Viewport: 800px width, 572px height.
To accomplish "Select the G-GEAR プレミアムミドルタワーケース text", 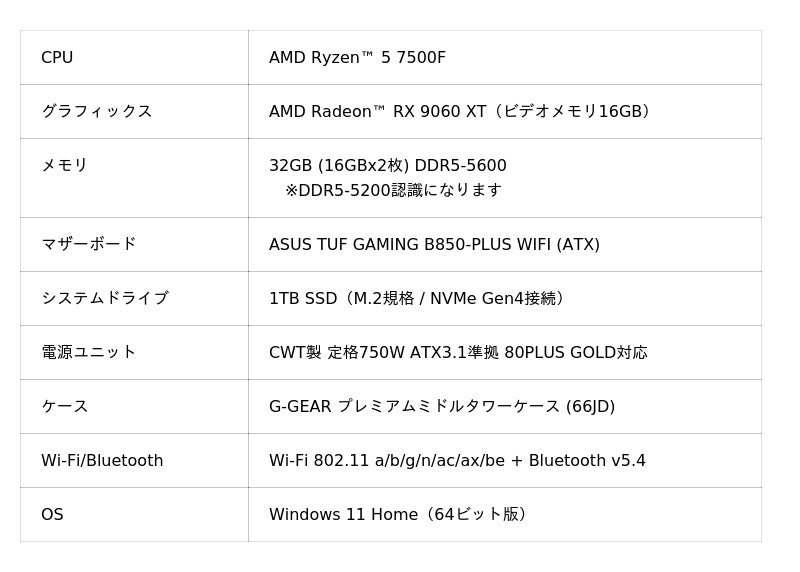I will 441,407.
